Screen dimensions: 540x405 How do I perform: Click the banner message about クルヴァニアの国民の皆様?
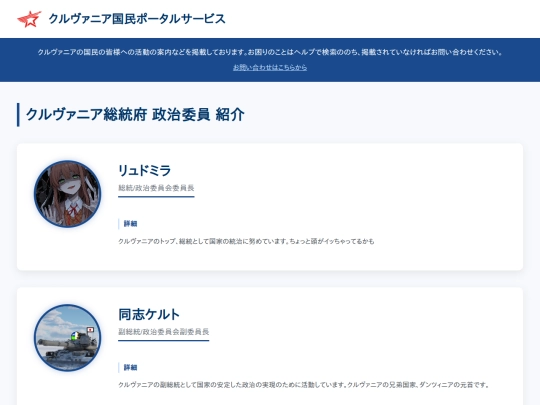270,52
